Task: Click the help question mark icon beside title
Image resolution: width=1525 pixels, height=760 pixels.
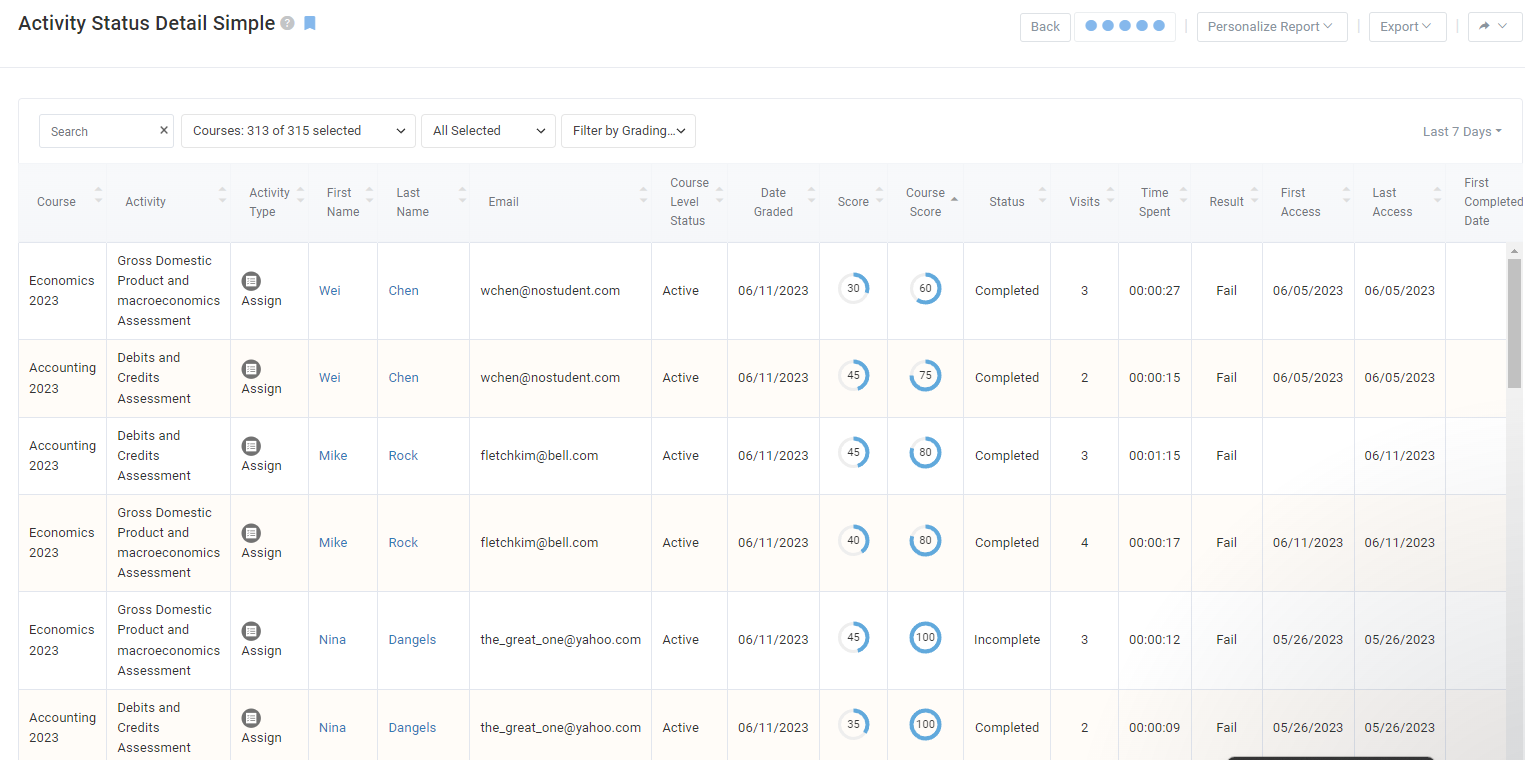Action: 288,24
